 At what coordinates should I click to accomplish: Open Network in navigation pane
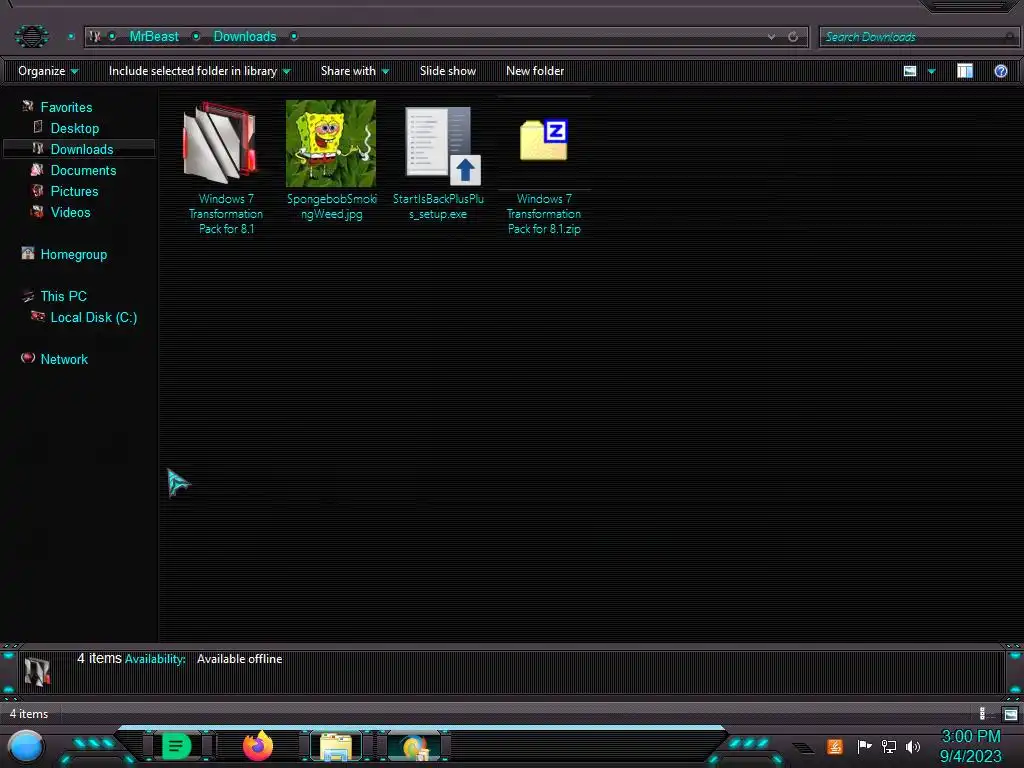click(64, 359)
